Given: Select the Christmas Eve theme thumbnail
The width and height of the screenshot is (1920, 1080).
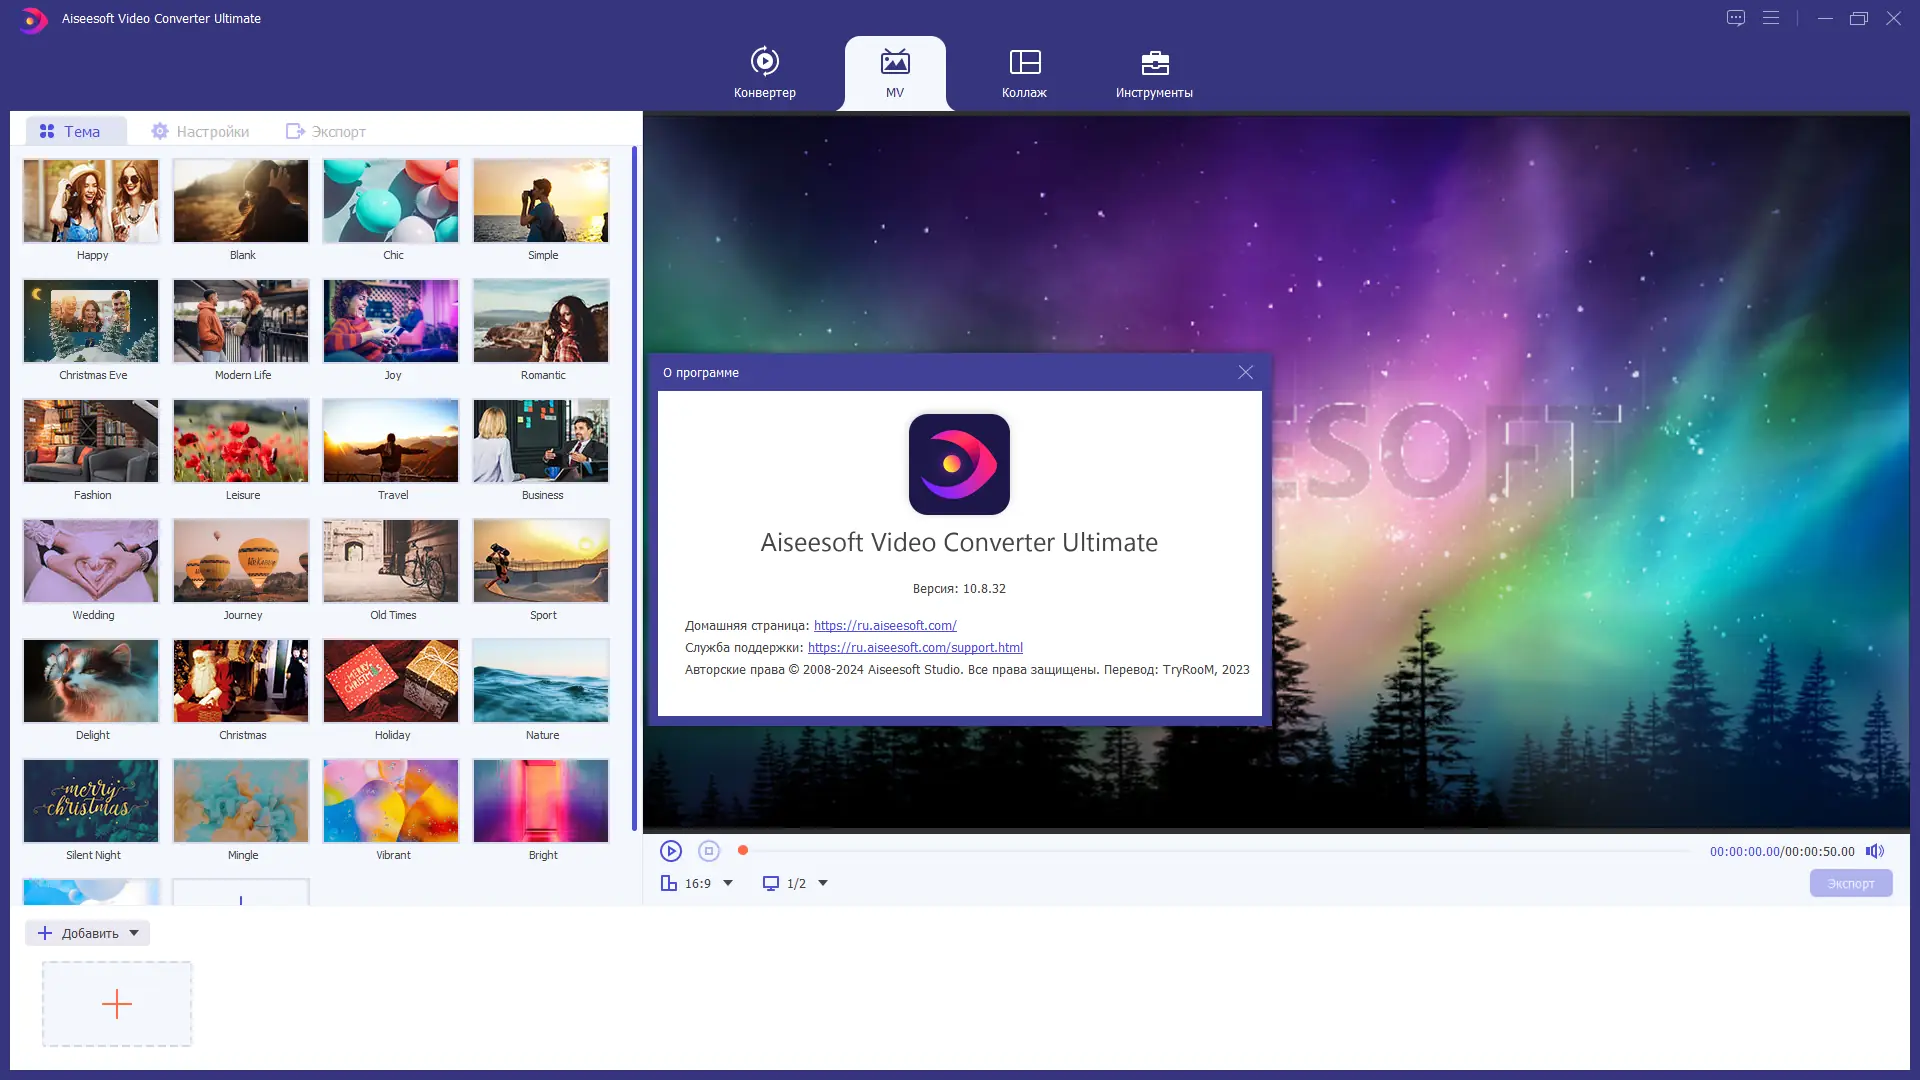Looking at the screenshot, I should tap(91, 321).
